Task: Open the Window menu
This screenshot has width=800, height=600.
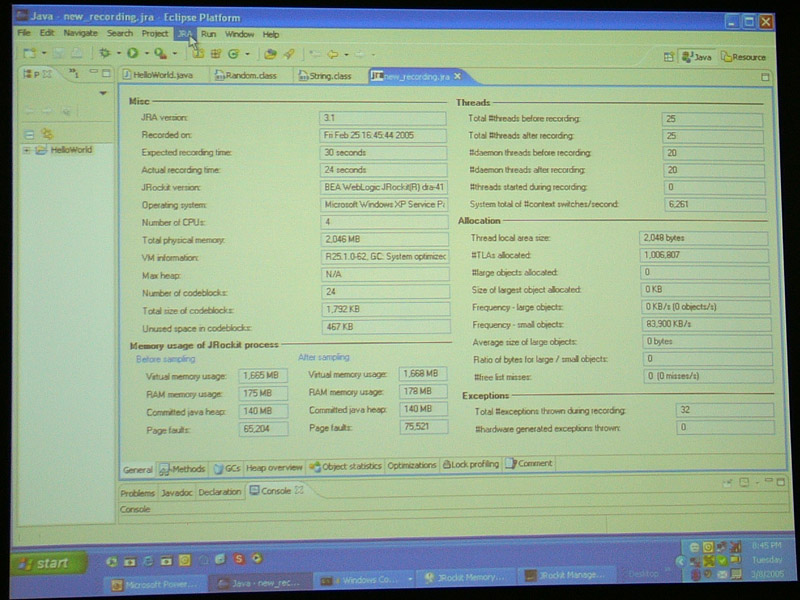Action: [239, 34]
